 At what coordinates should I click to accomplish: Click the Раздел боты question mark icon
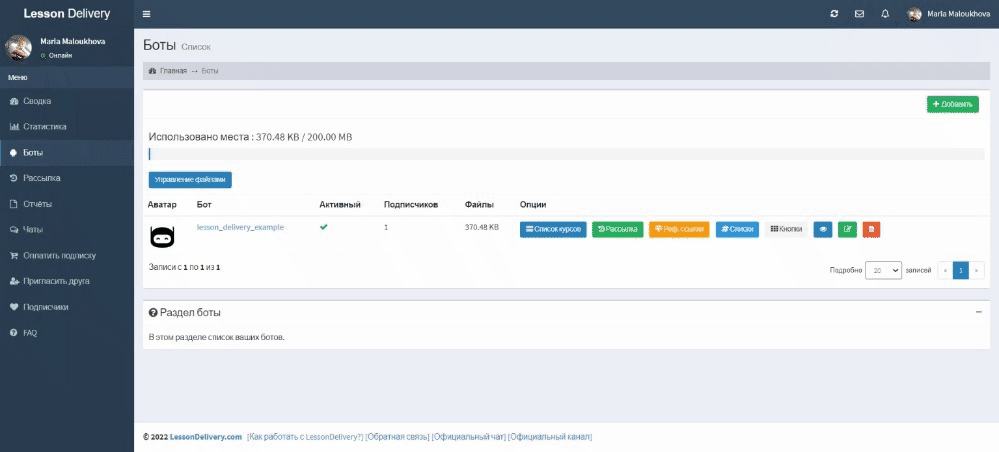pyautogui.click(x=153, y=313)
